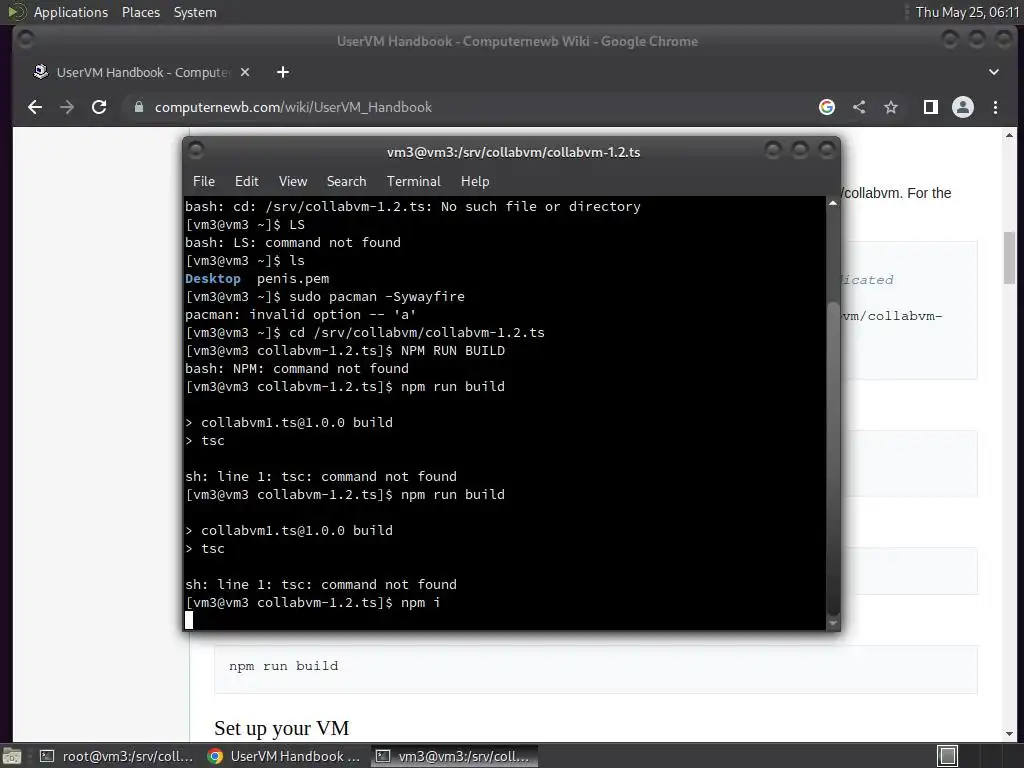Switch to vm3@vm3 terminal taskbar item

pyautogui.click(x=455, y=756)
